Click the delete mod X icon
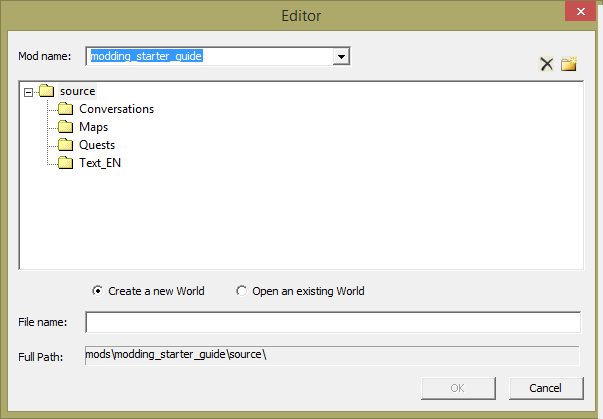The width and height of the screenshot is (603, 419). tap(546, 65)
